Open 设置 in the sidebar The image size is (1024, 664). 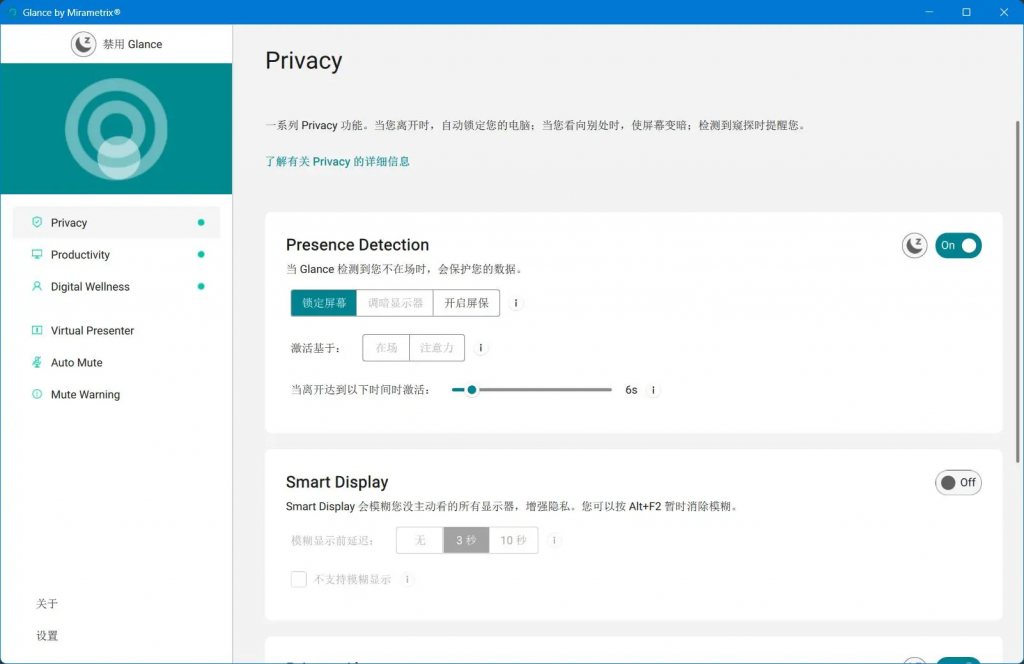pos(47,636)
